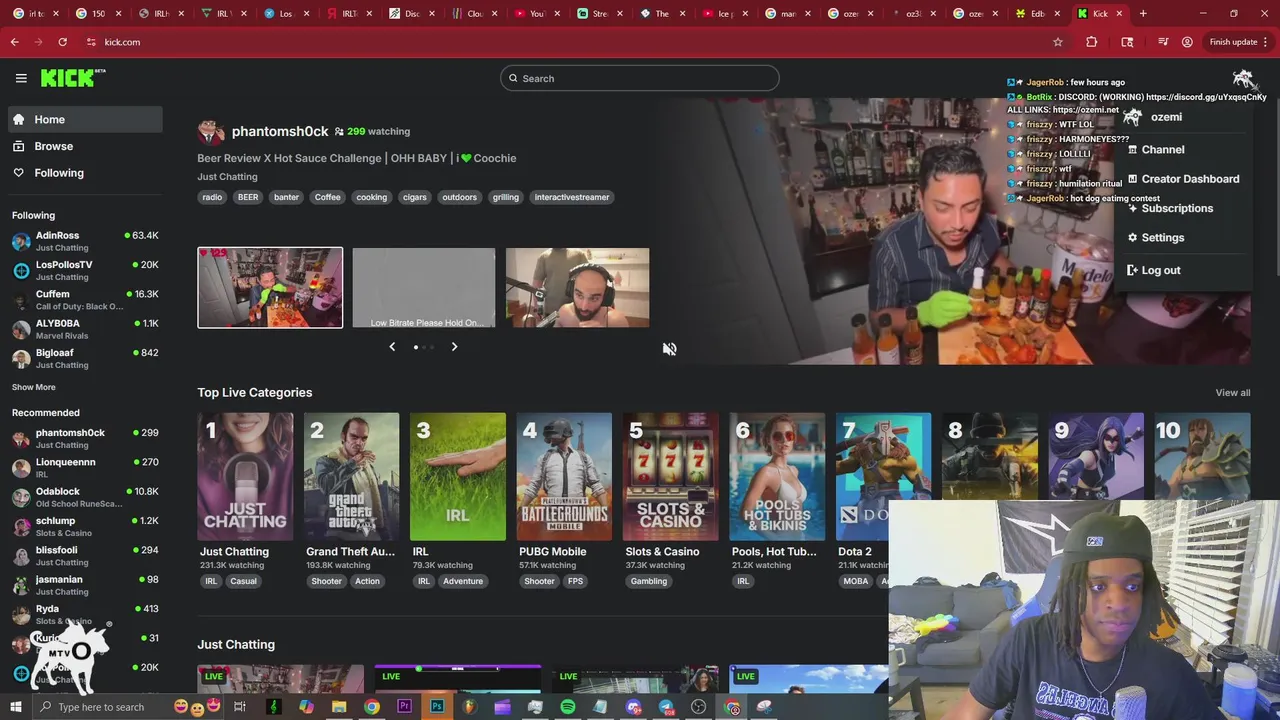The image size is (1280, 720).
Task: Open LosPollosTV followed channel
Action: 85,270
